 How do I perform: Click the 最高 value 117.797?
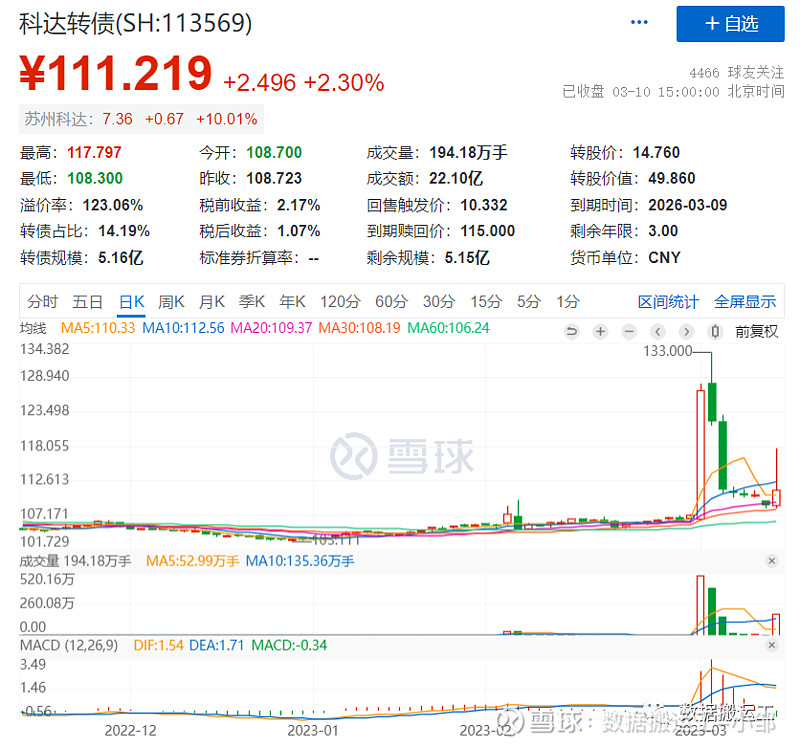click(x=94, y=152)
